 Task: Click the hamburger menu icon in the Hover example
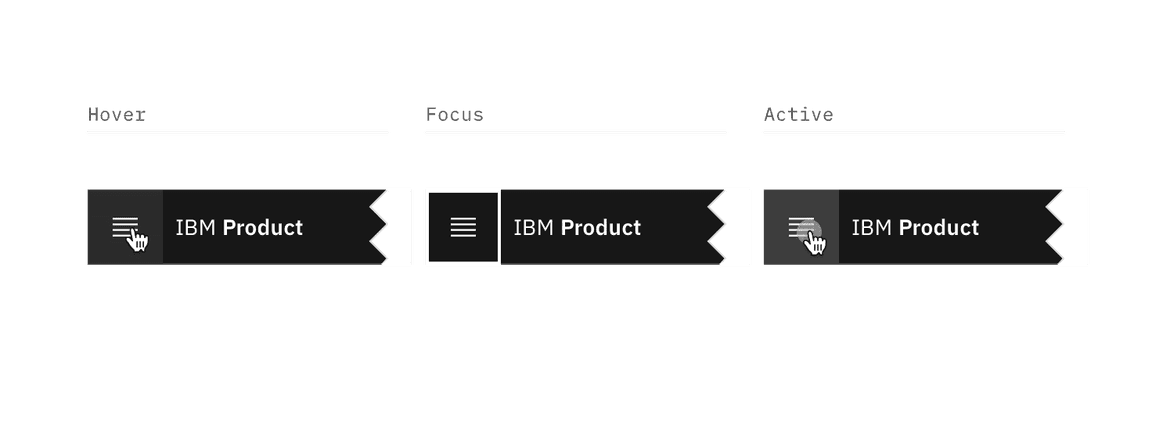pyautogui.click(x=122, y=227)
